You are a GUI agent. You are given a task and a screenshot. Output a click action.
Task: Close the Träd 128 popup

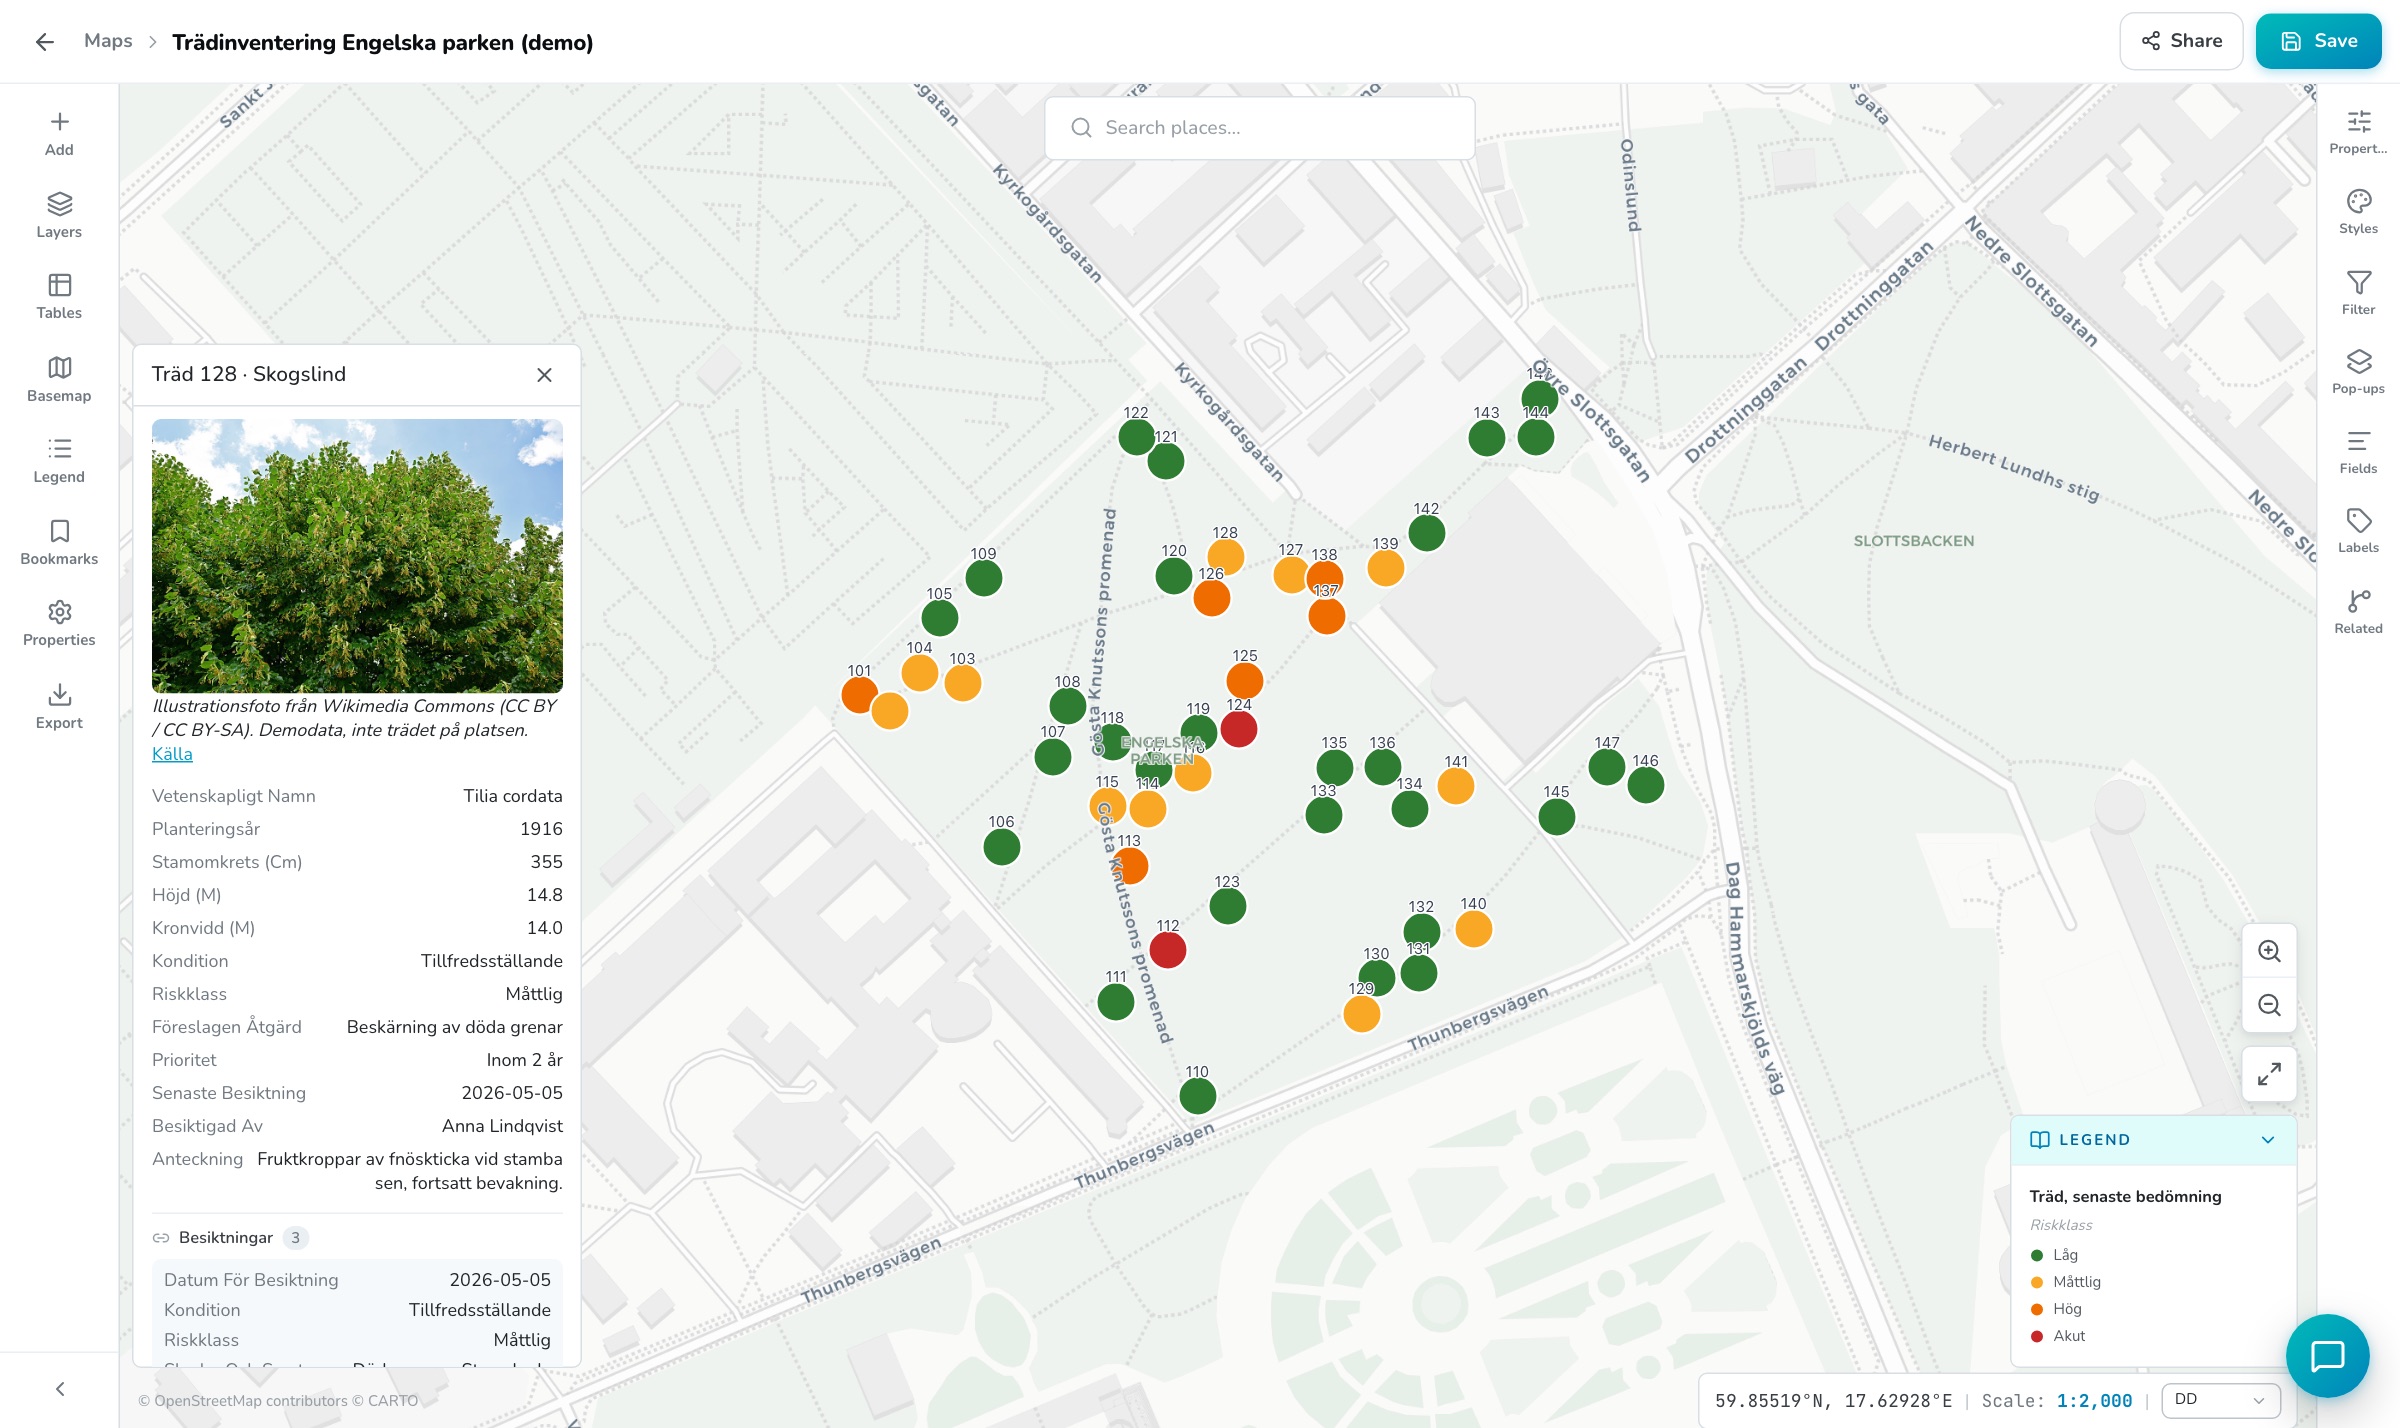coord(544,375)
